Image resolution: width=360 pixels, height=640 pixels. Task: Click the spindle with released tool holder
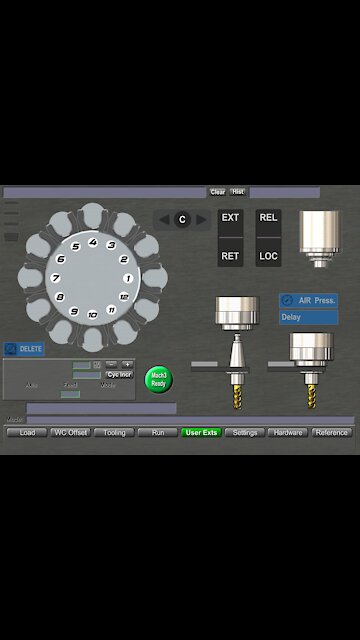[237, 352]
